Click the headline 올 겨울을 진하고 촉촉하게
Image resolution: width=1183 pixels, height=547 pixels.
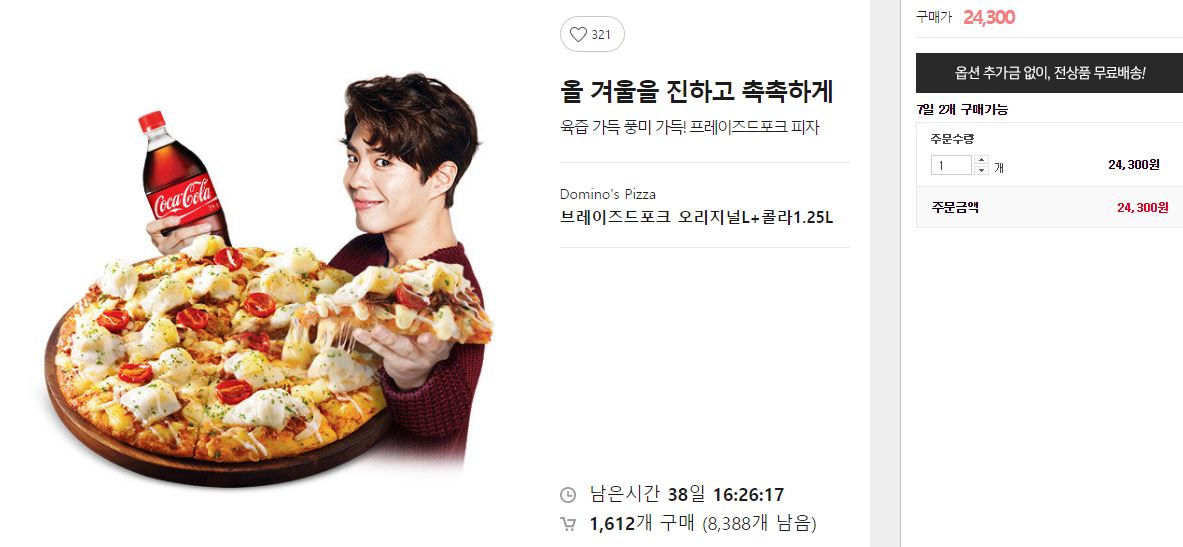(x=696, y=91)
